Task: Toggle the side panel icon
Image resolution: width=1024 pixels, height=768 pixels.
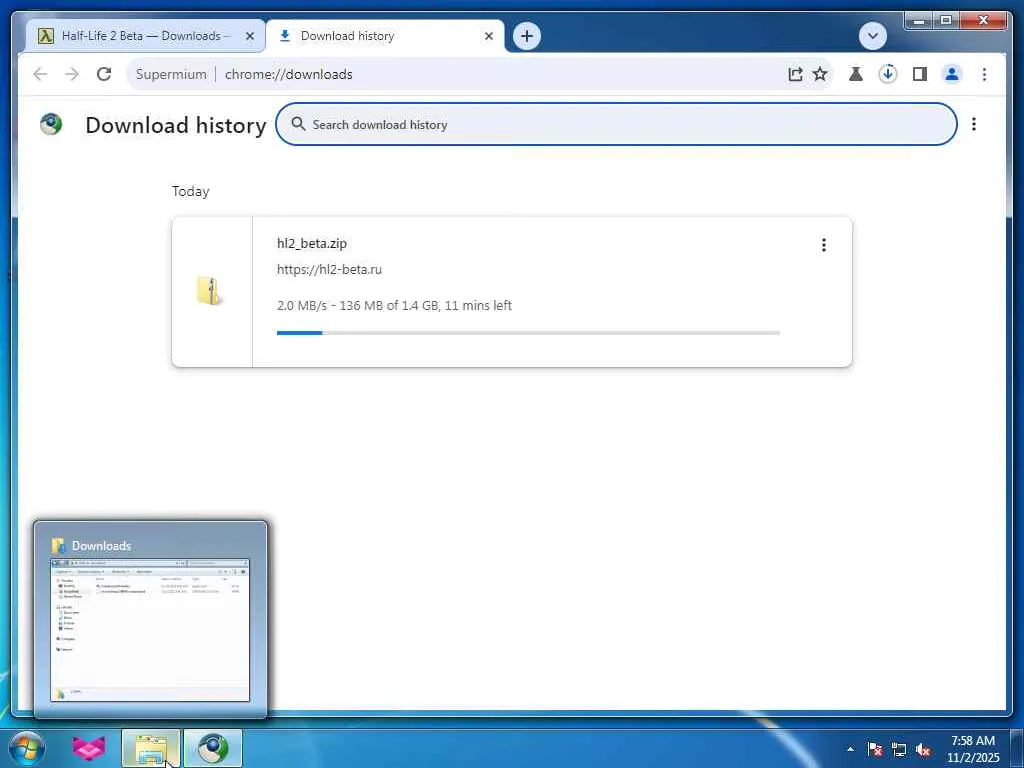Action: point(920,74)
